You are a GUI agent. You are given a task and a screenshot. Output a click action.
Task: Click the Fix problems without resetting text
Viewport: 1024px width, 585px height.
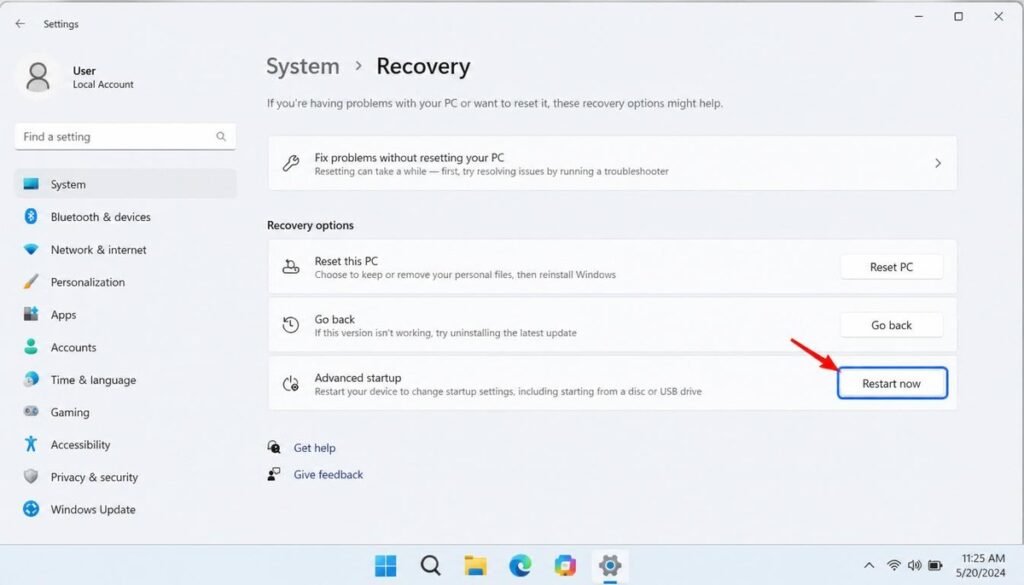[x=409, y=157]
